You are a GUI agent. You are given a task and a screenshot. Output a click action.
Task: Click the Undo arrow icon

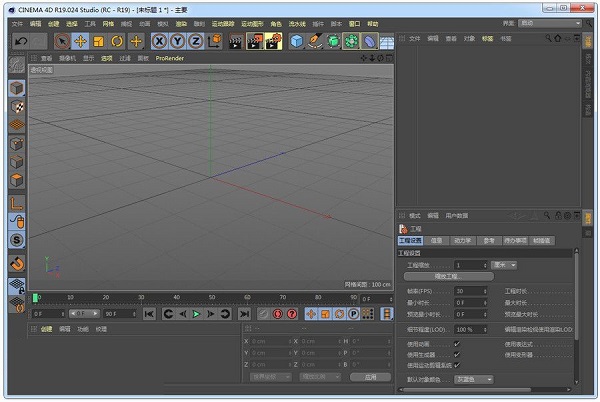(x=22, y=41)
